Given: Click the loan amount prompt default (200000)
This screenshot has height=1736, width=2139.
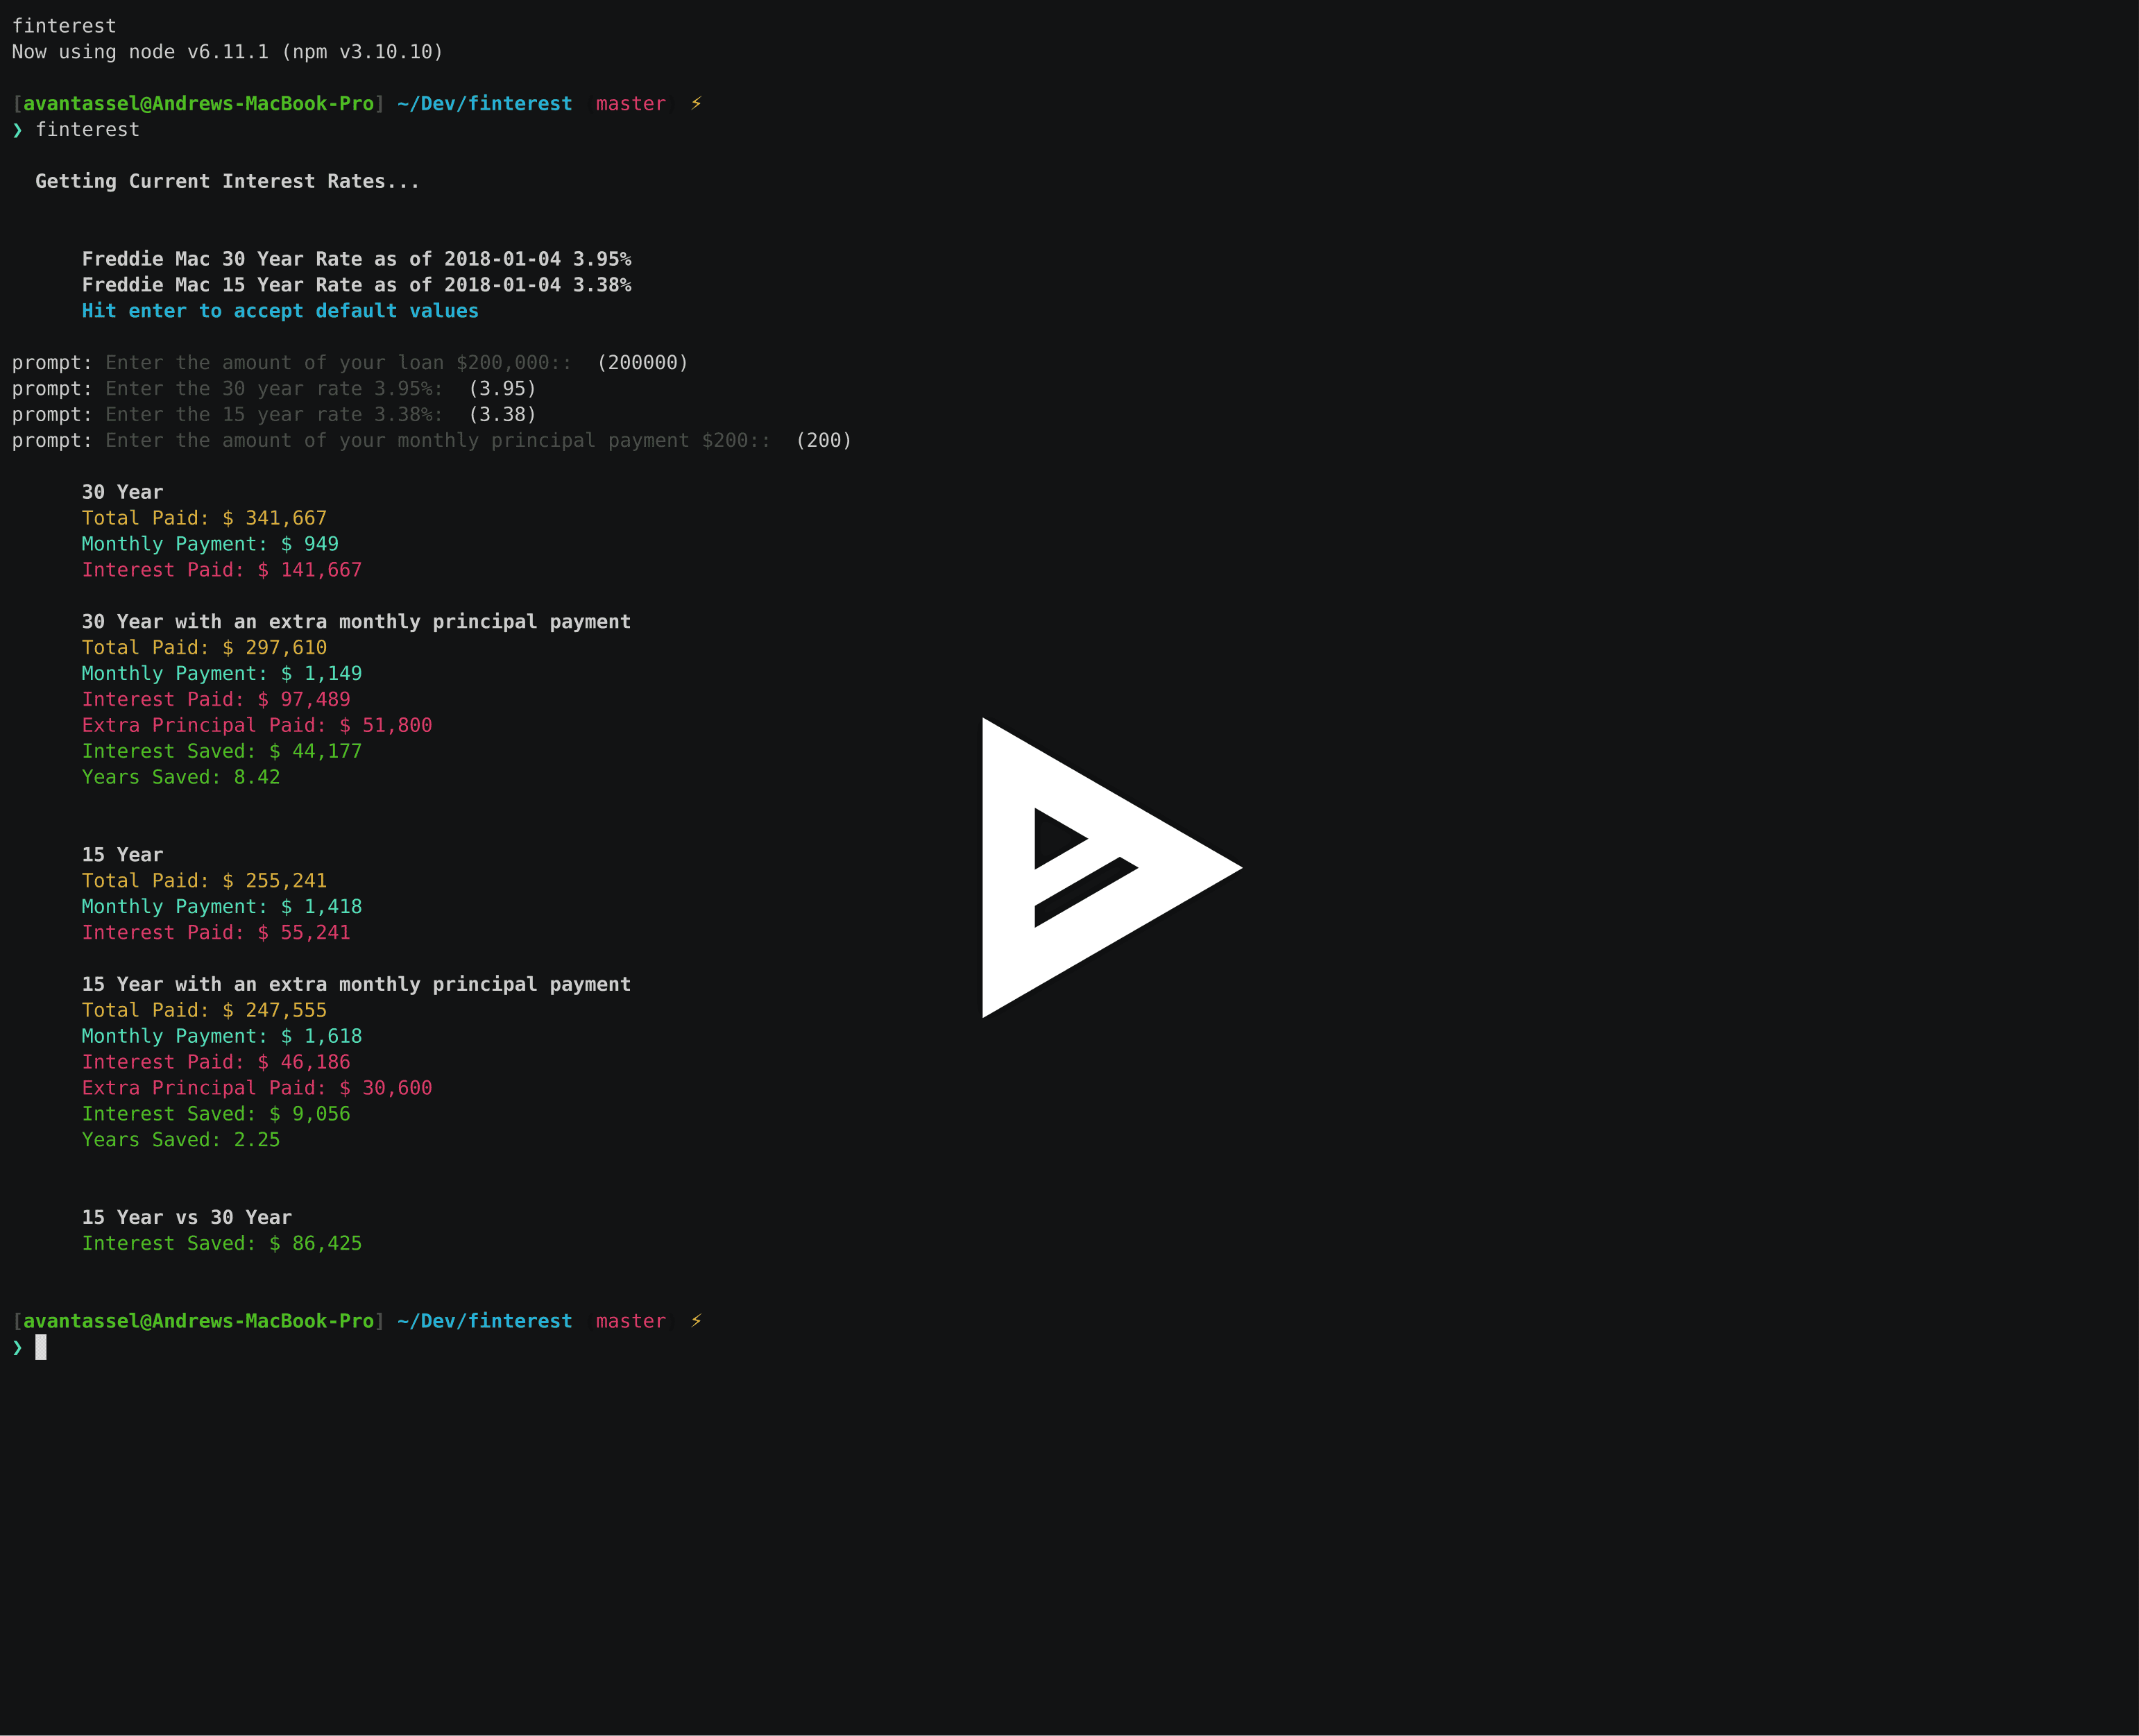Looking at the screenshot, I should [x=642, y=363].
